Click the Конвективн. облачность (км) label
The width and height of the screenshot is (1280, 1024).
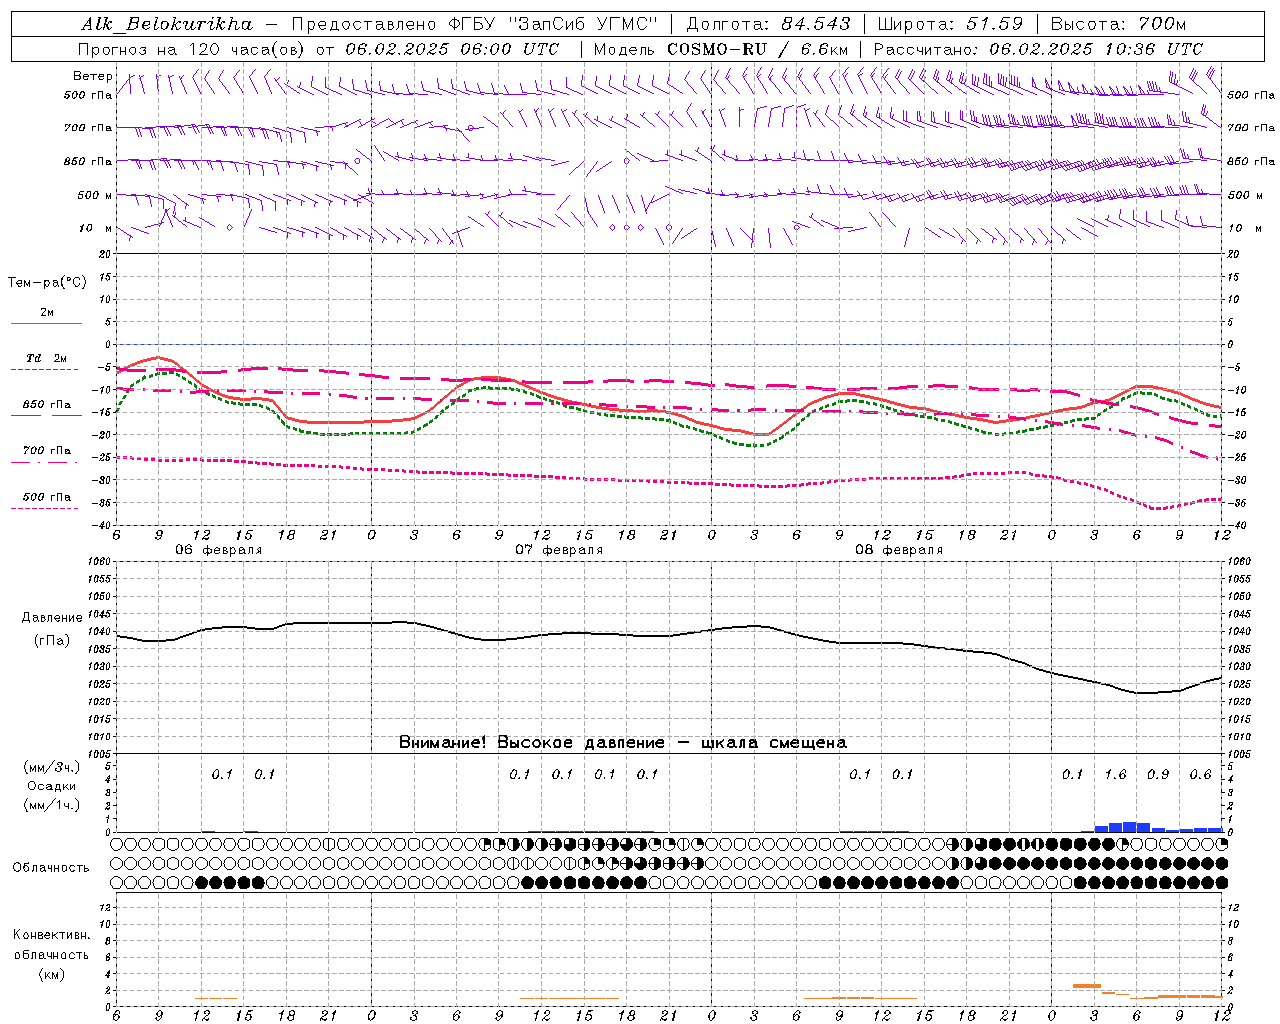(51, 954)
